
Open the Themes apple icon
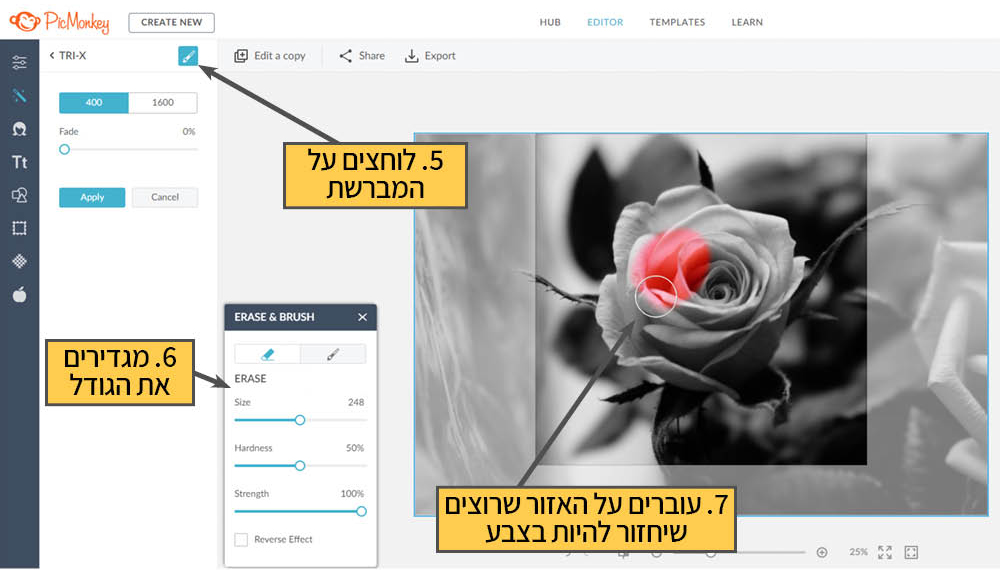19,294
